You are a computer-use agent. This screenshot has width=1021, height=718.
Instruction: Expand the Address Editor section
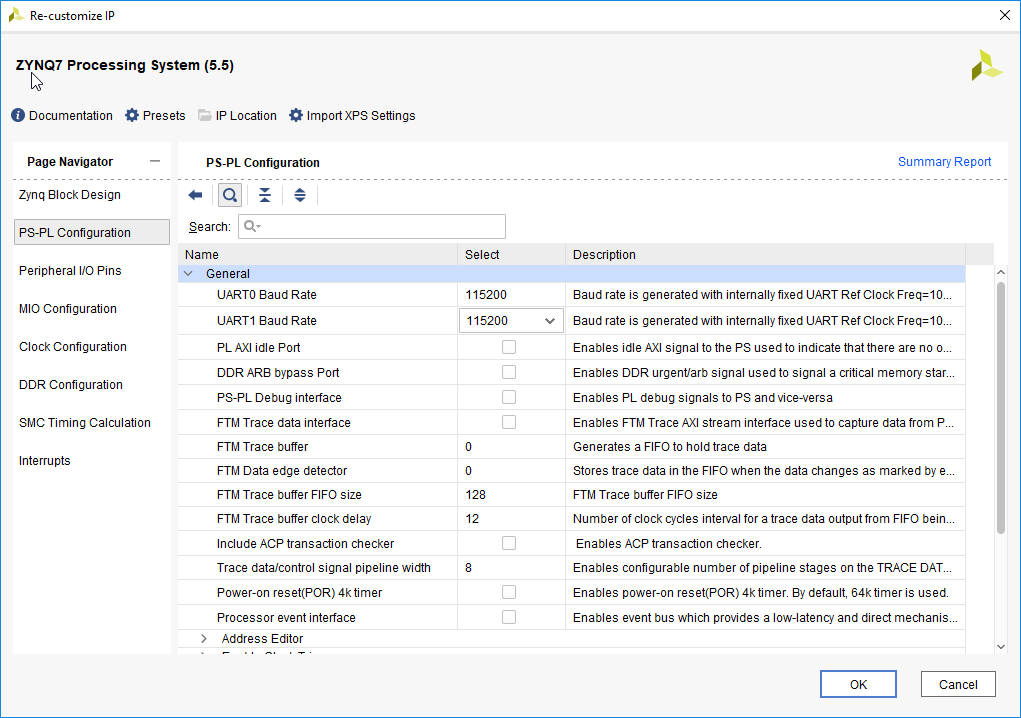[204, 639]
